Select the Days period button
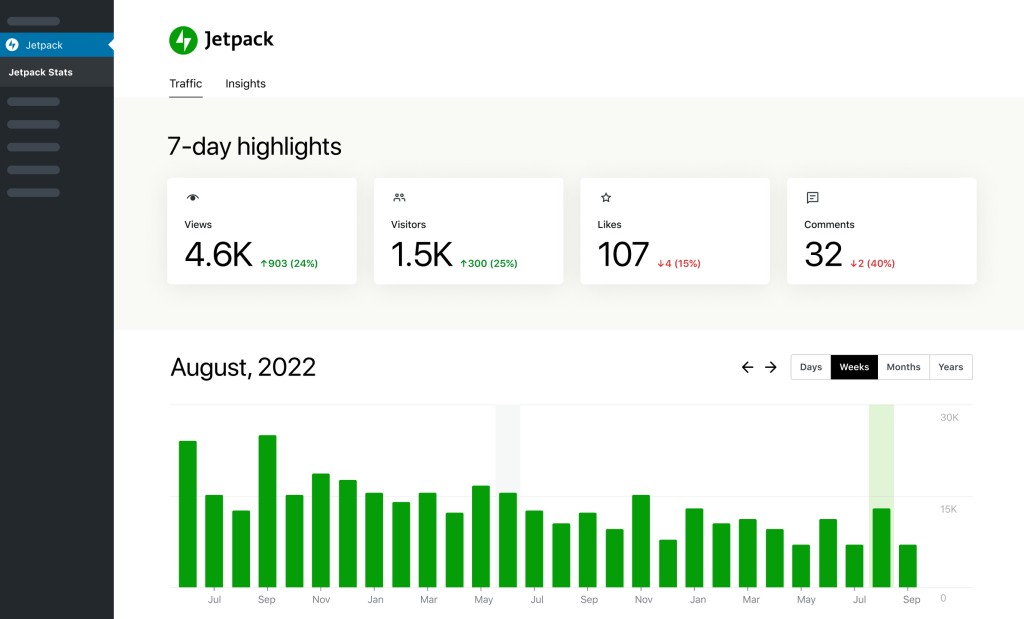Image resolution: width=1024 pixels, height=619 pixels. [x=810, y=367]
